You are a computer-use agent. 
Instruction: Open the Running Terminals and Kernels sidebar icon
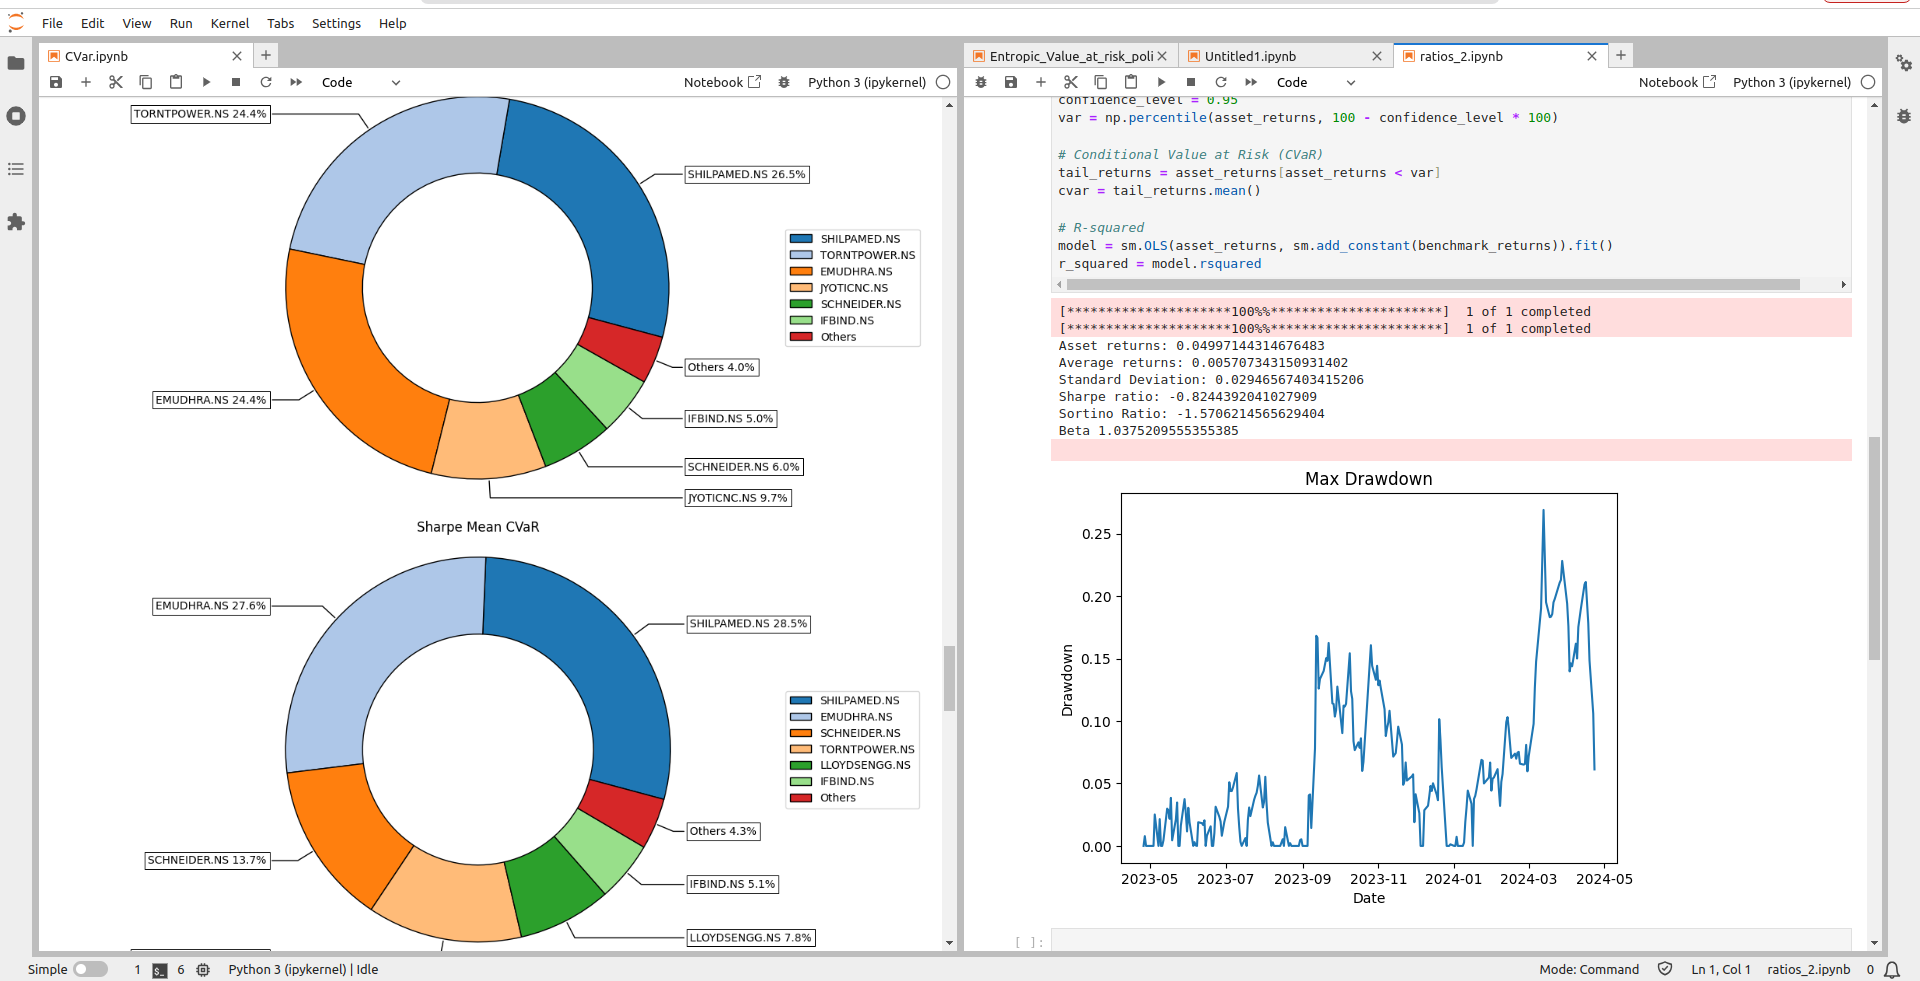point(16,116)
